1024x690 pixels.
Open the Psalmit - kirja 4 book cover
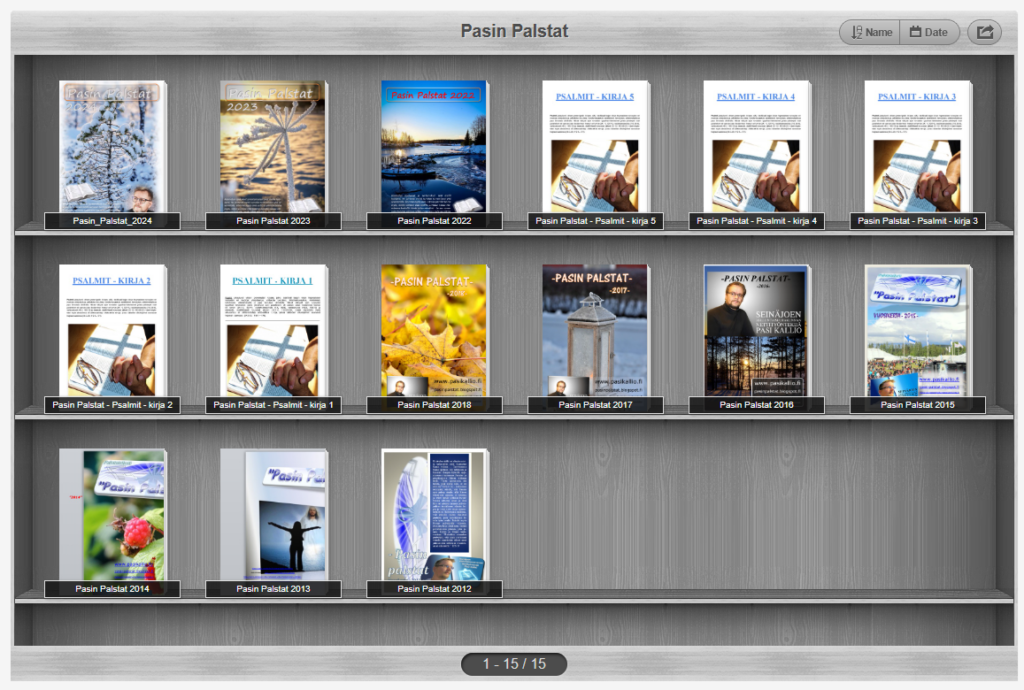pyautogui.click(x=756, y=146)
